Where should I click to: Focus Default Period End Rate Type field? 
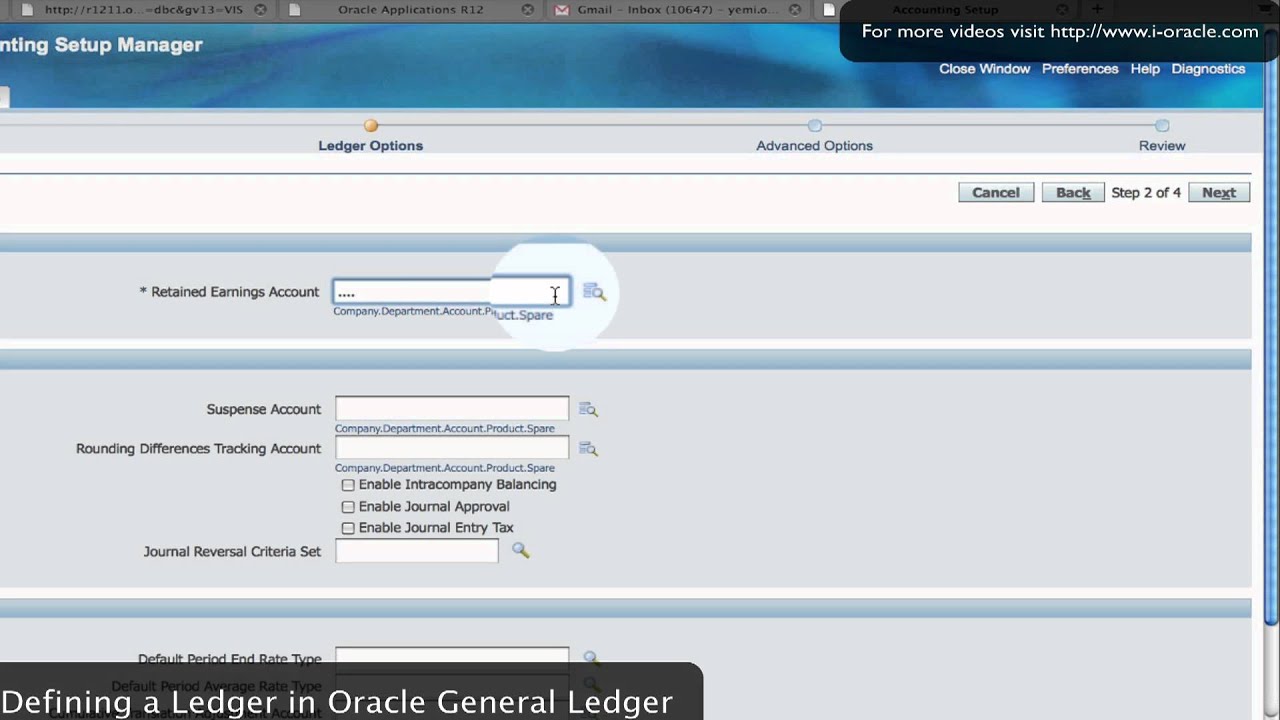(x=452, y=657)
